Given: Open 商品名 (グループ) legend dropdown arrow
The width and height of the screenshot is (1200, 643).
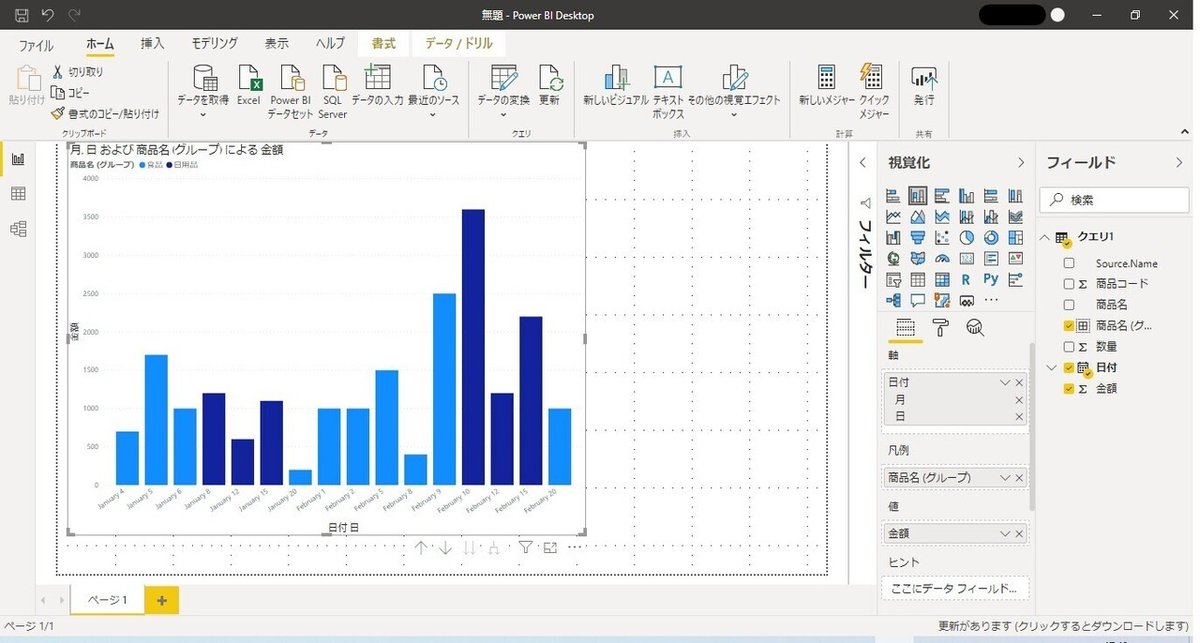Looking at the screenshot, I should pos(1005,478).
